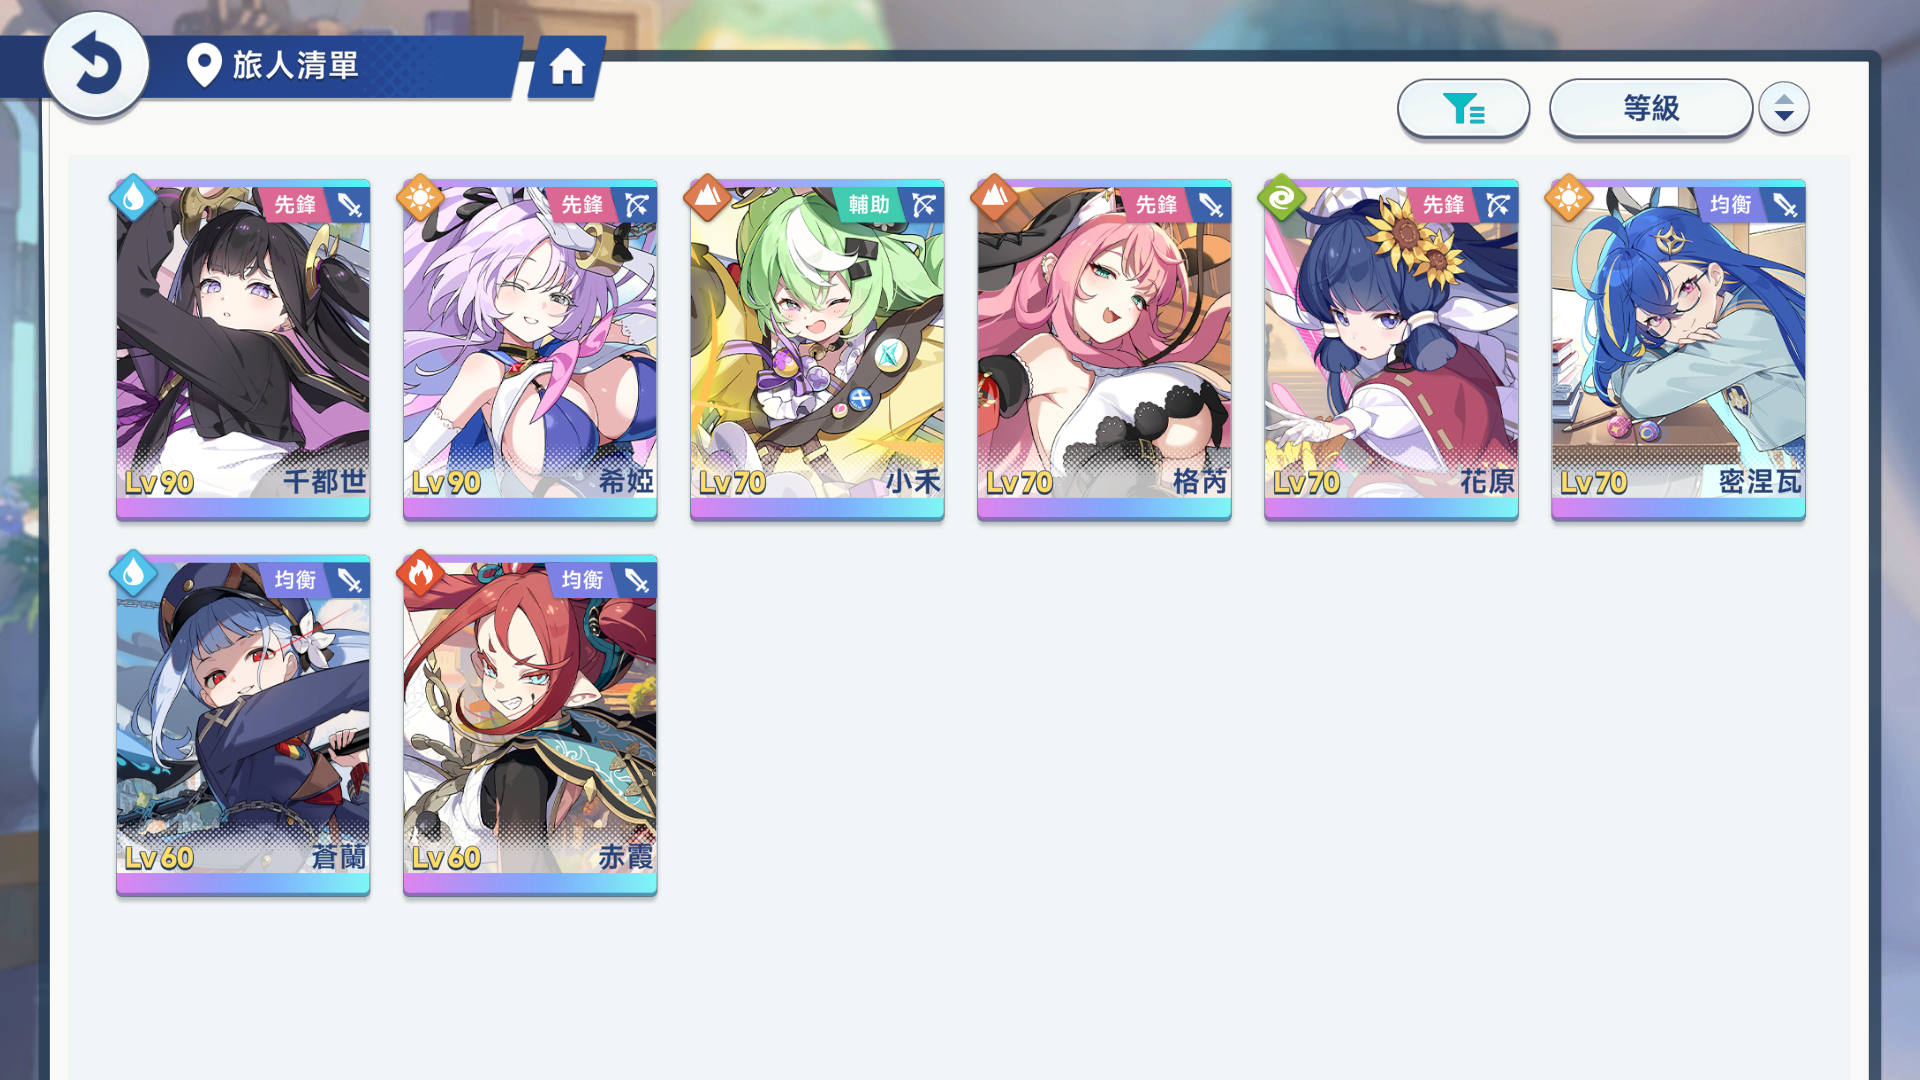Click the water element icon on 千都世
1920x1080 pixels.
[x=133, y=198]
